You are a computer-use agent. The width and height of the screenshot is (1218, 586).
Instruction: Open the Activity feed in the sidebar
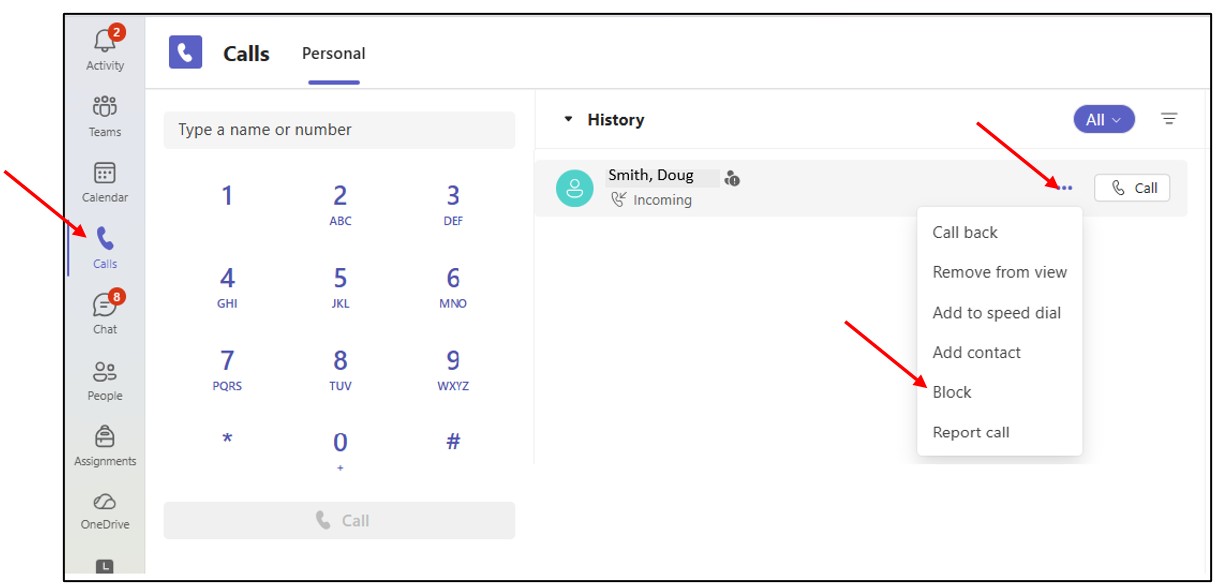tap(105, 48)
